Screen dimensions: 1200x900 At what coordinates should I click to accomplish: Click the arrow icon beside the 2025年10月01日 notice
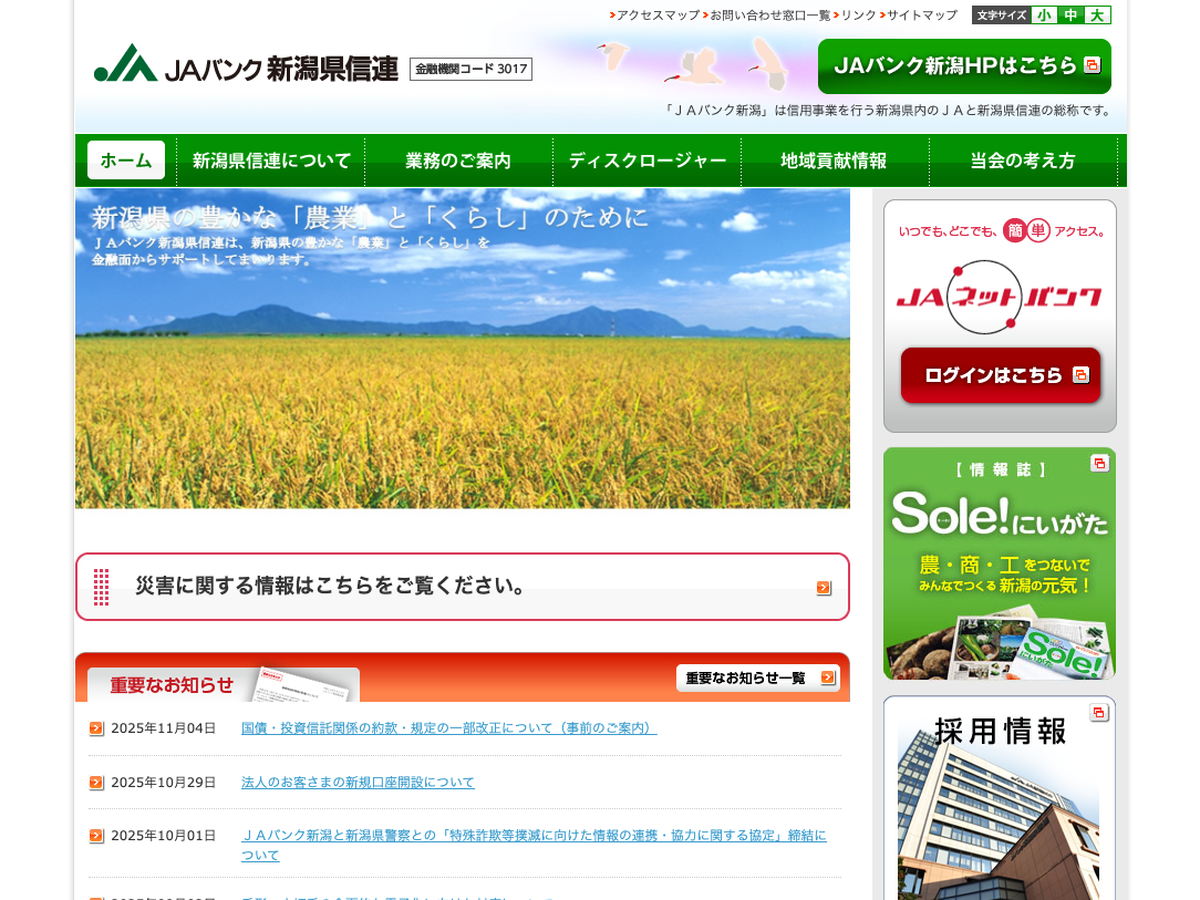96,836
